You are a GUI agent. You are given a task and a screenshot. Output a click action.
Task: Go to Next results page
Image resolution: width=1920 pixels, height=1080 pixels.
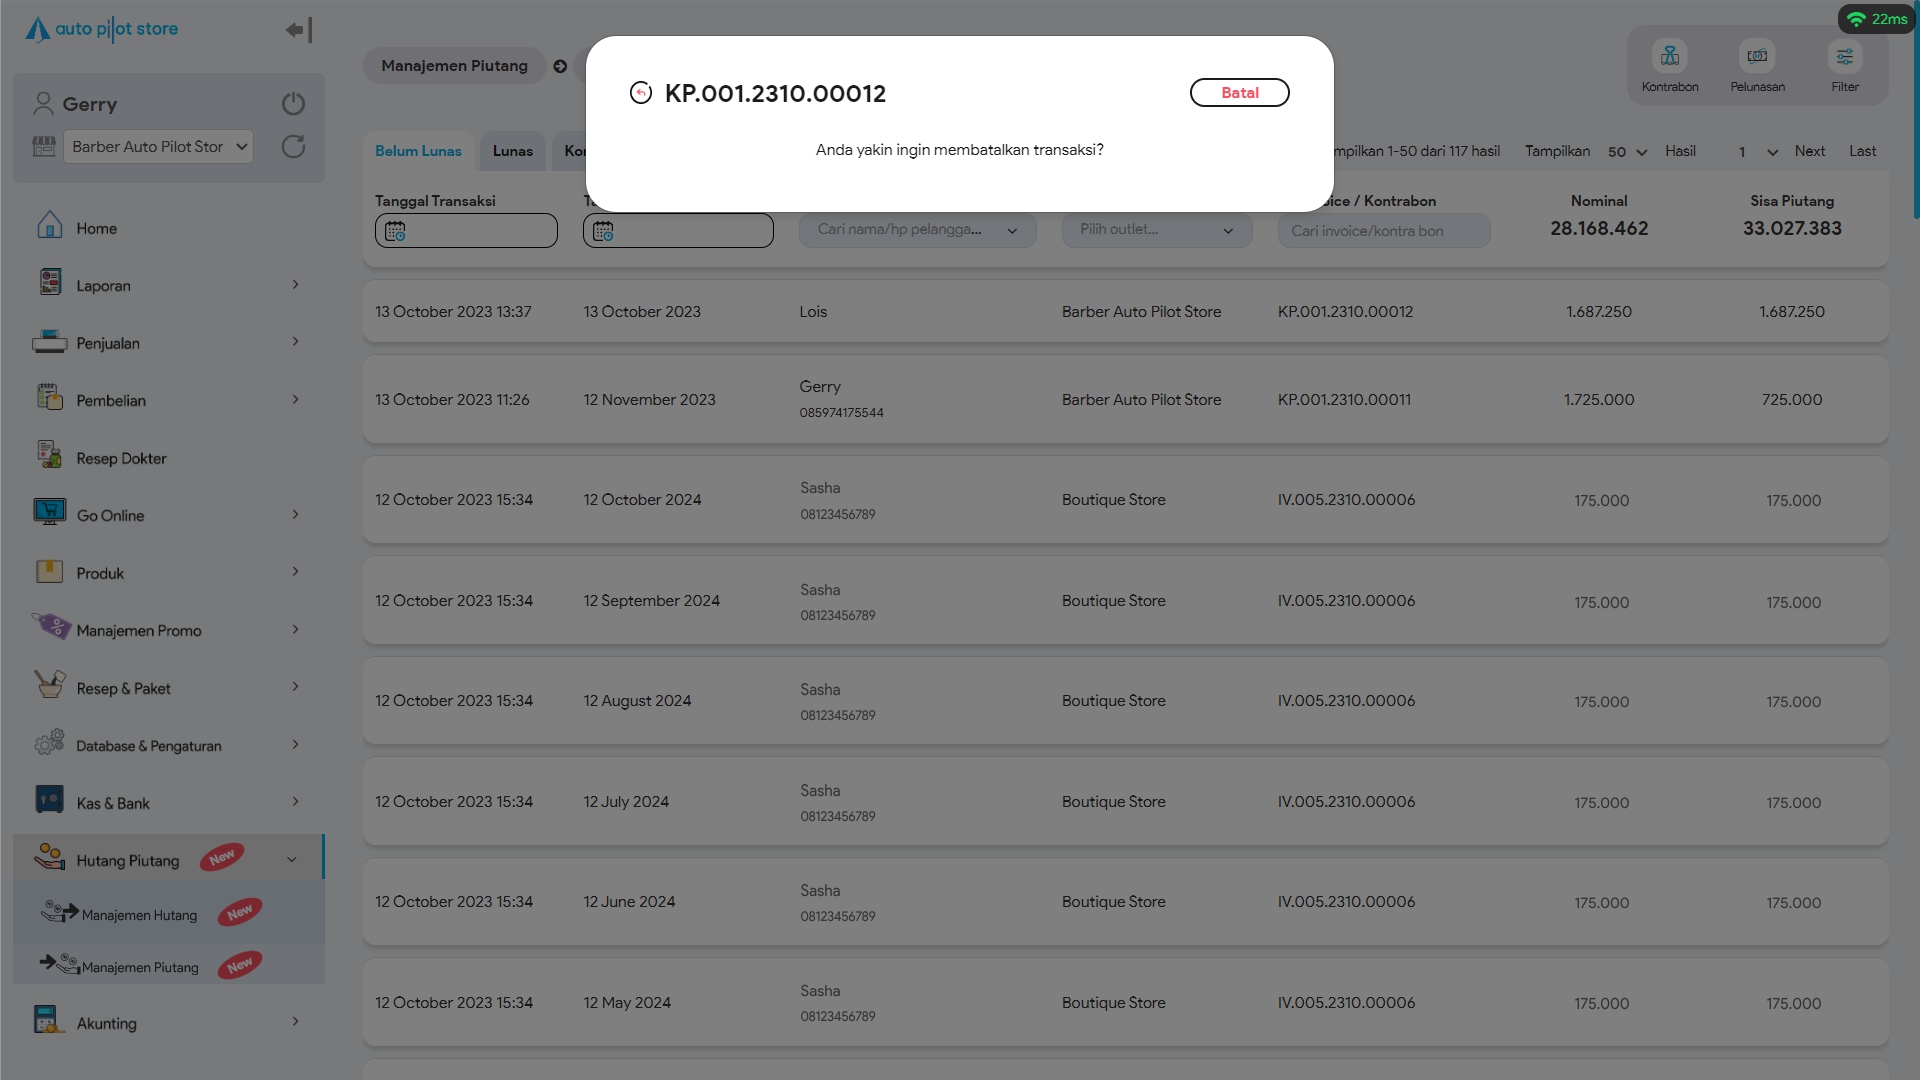pos(1809,151)
